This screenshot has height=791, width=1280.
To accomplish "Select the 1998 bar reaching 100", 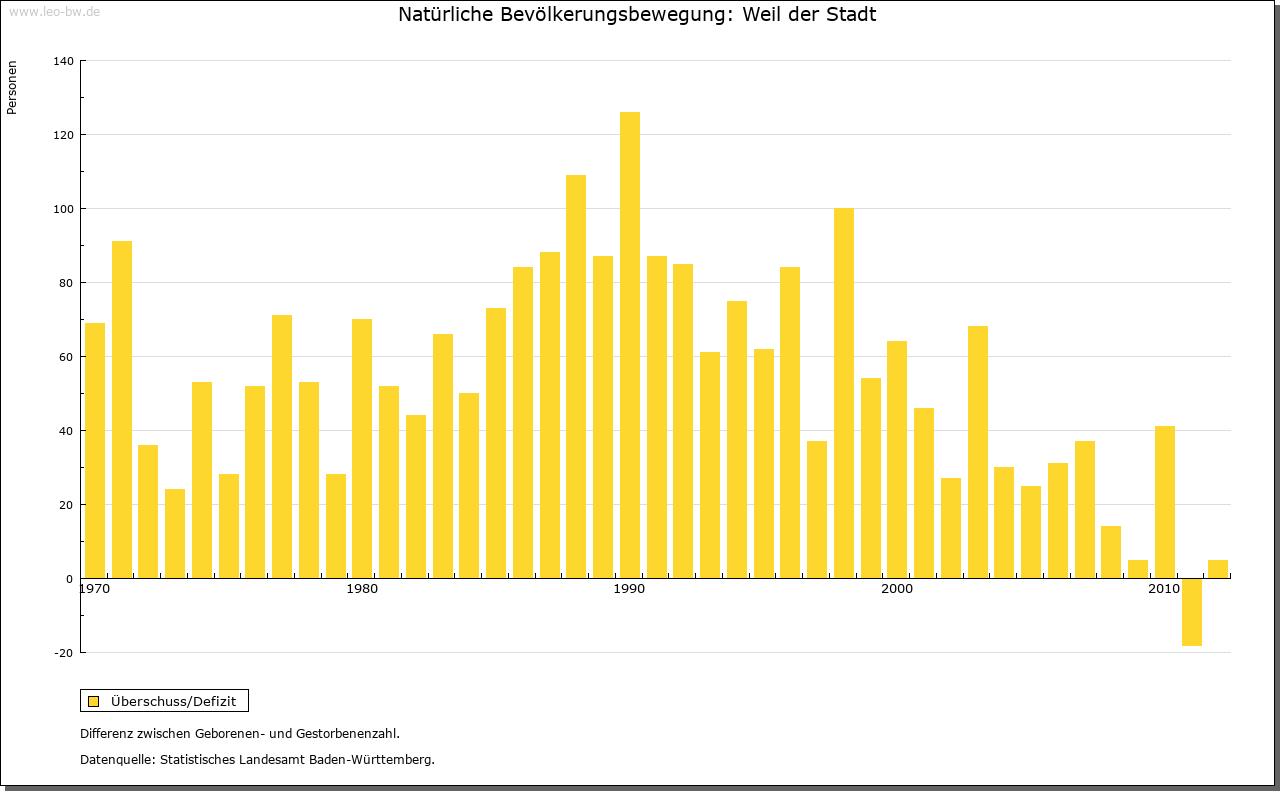I will click(x=844, y=393).
